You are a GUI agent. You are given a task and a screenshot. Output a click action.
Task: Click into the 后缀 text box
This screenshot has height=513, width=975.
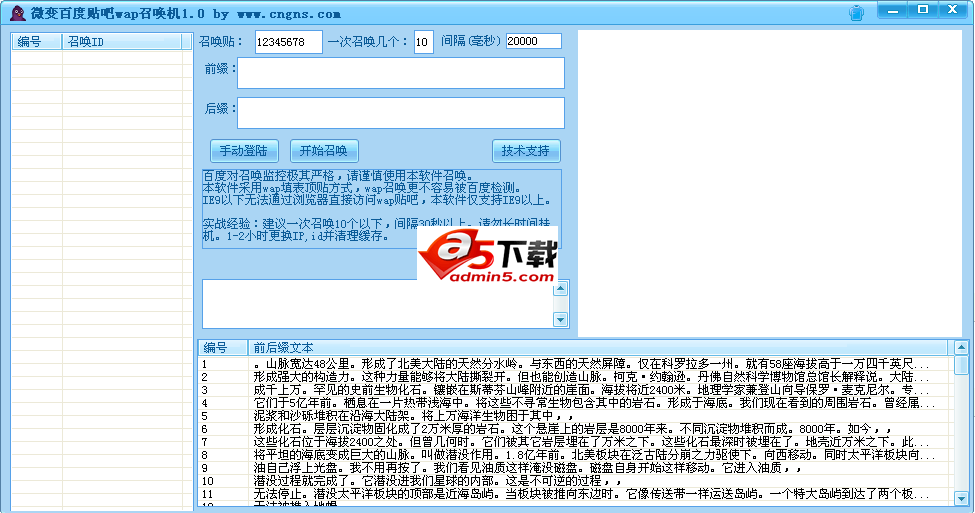401,113
